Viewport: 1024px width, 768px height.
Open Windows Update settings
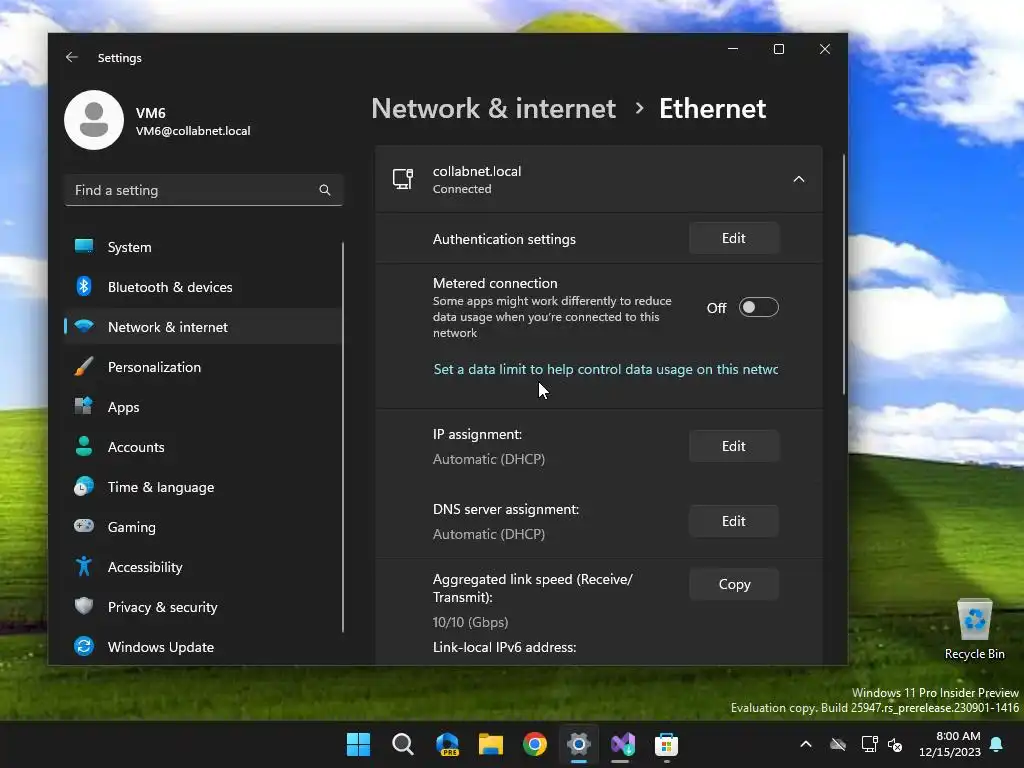203,647
